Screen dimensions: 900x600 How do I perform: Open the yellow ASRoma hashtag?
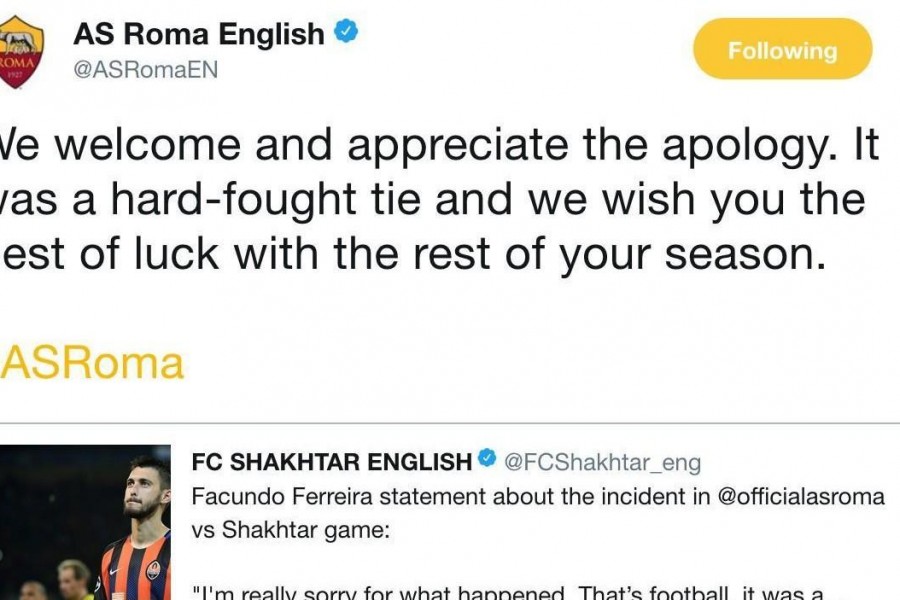(x=92, y=363)
